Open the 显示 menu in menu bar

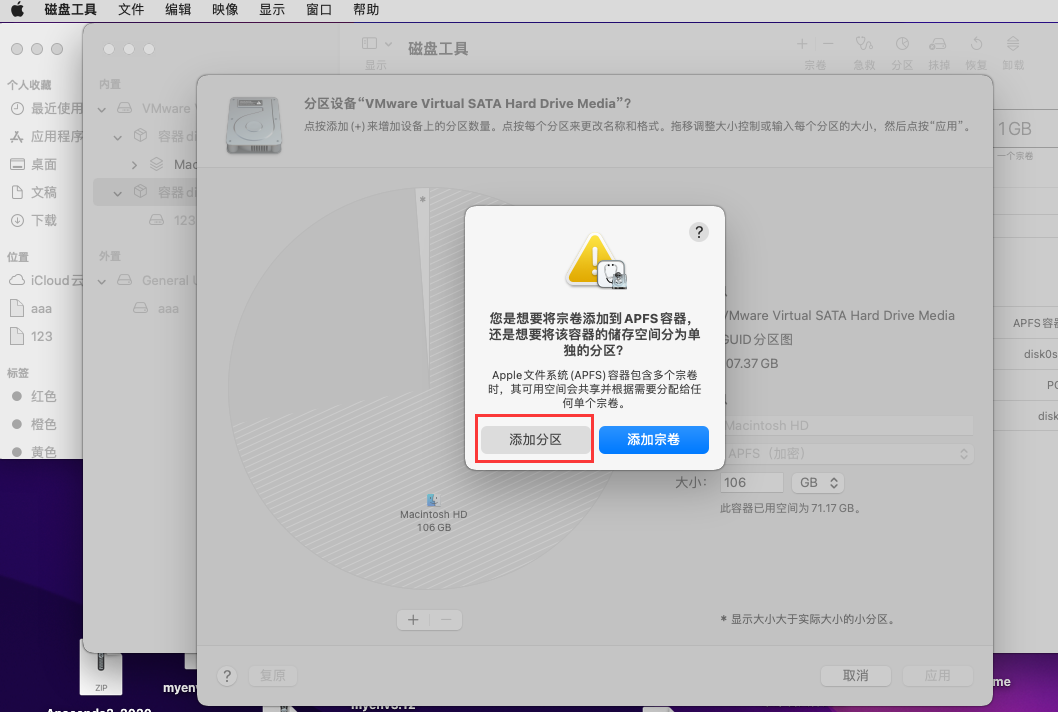[272, 9]
